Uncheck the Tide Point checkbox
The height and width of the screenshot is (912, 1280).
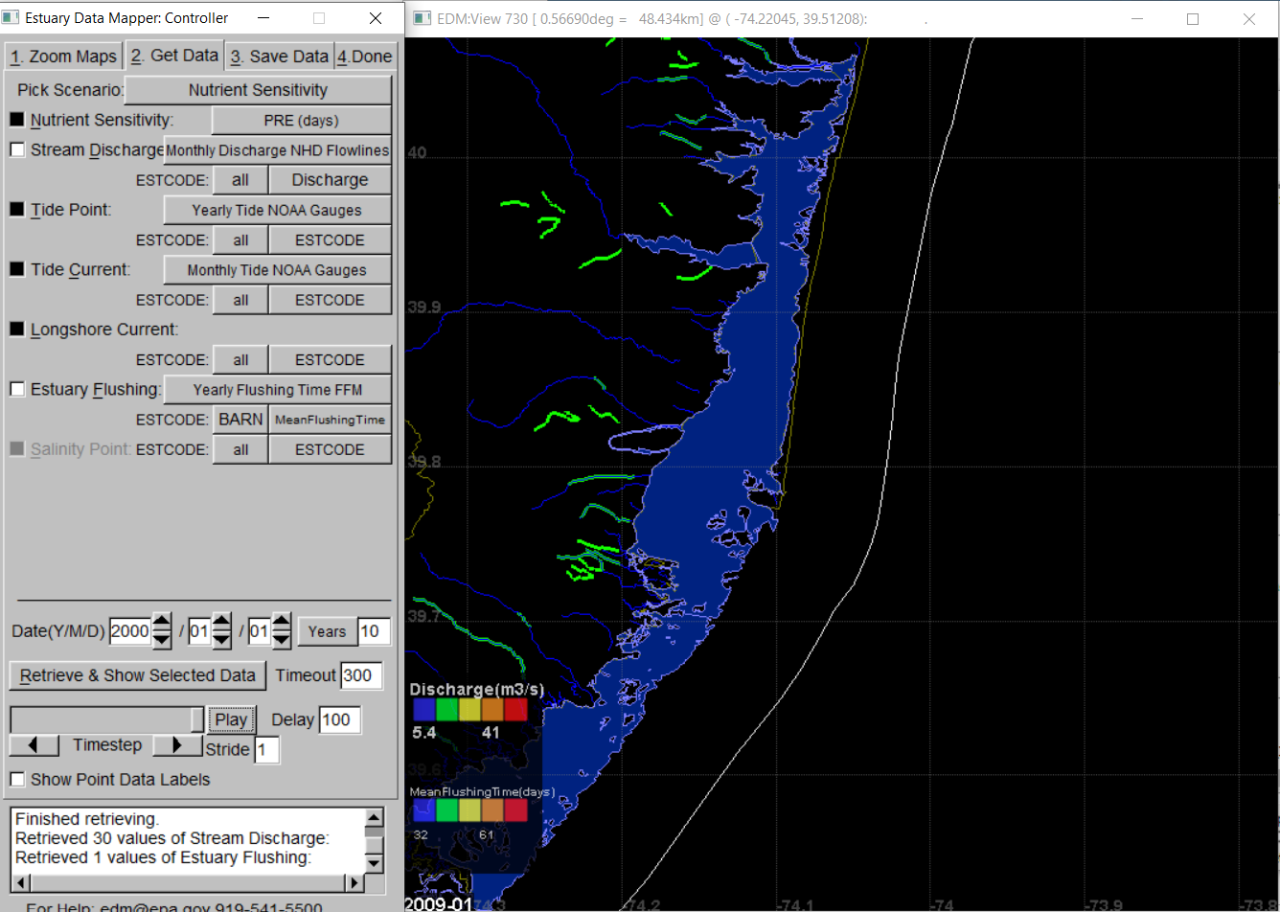click(17, 209)
